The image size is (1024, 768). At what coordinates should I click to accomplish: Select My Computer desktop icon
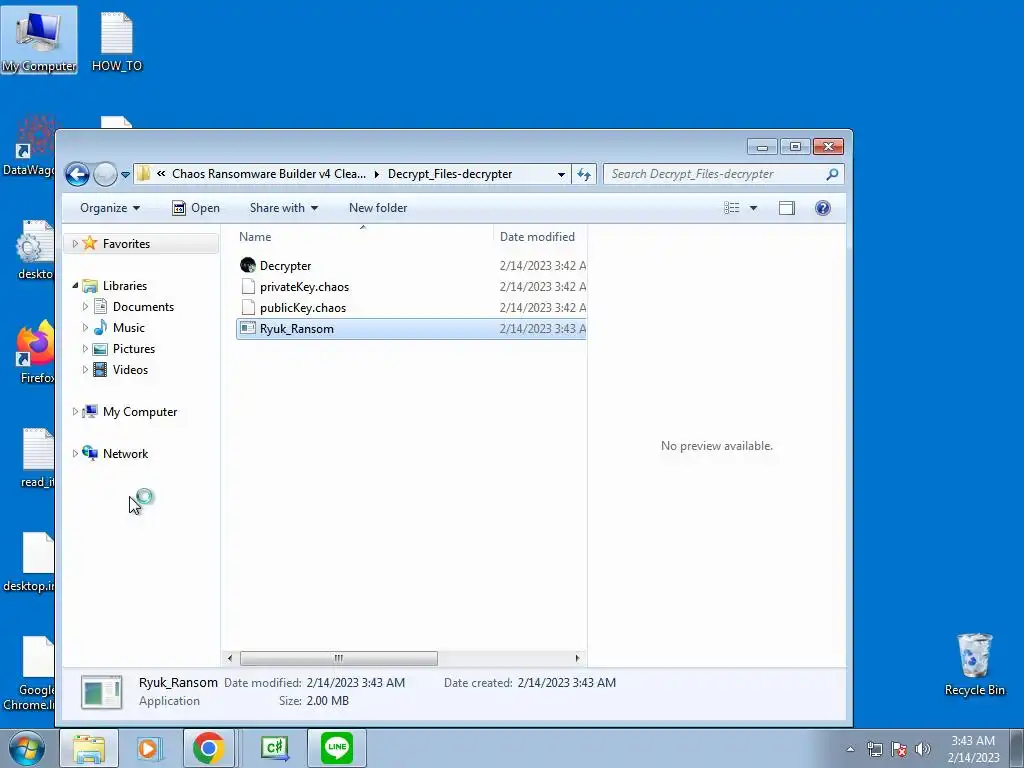pos(39,40)
